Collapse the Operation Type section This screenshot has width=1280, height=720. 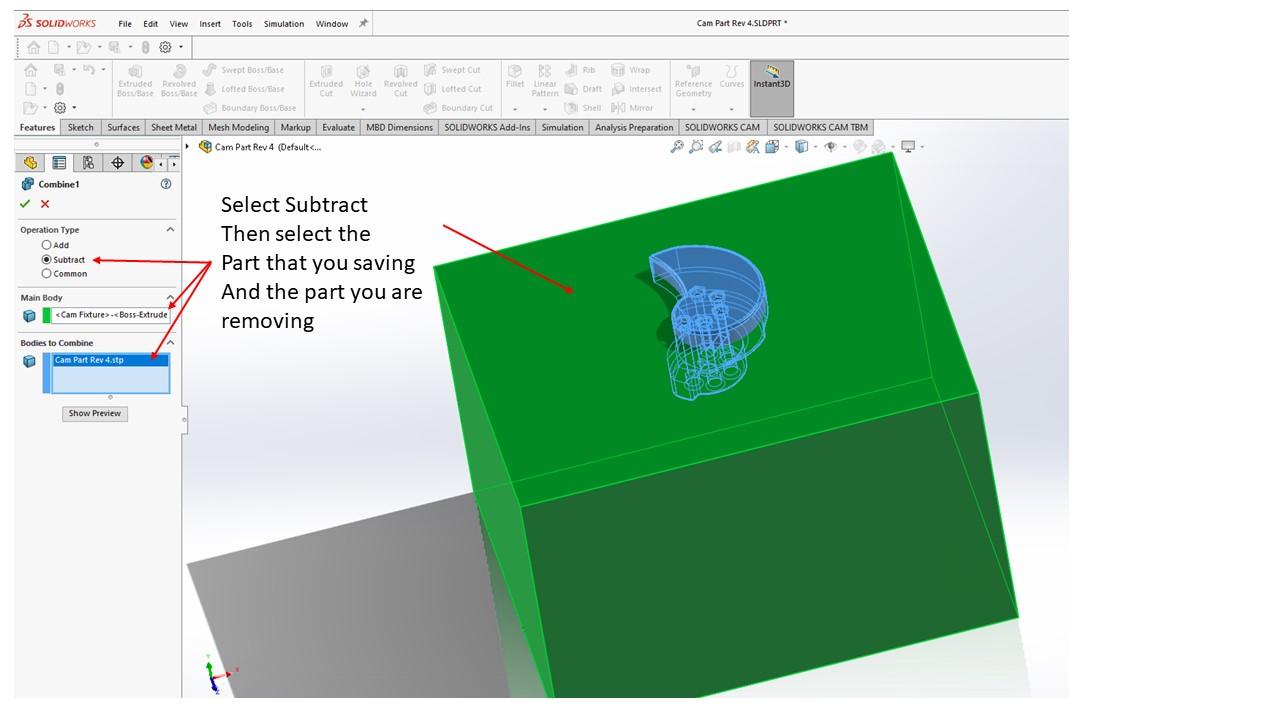(170, 230)
